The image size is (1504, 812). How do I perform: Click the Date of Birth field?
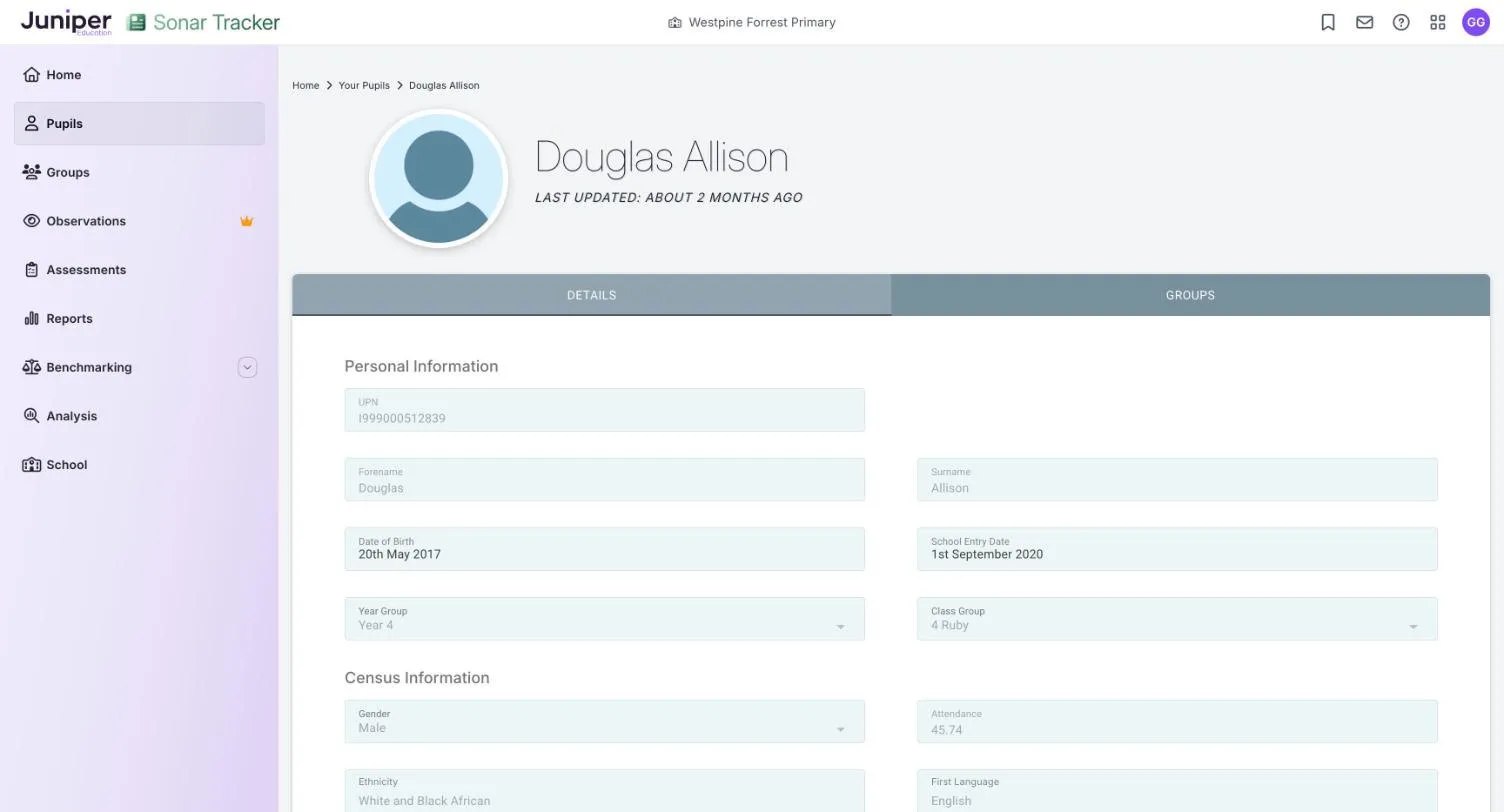[604, 549]
